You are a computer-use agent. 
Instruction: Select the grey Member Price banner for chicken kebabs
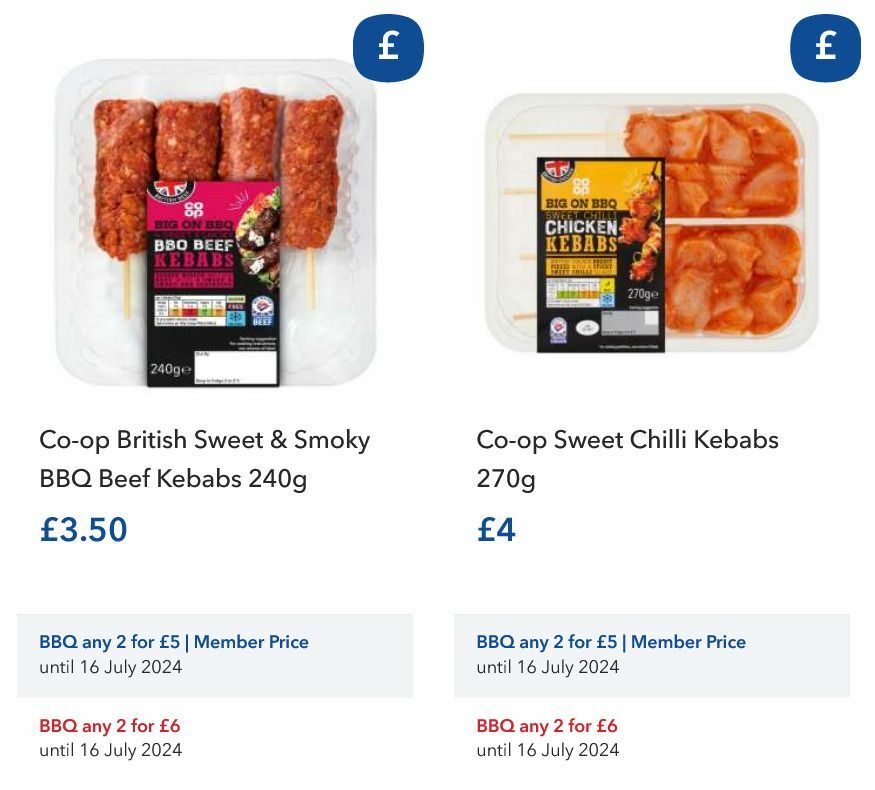(x=652, y=654)
